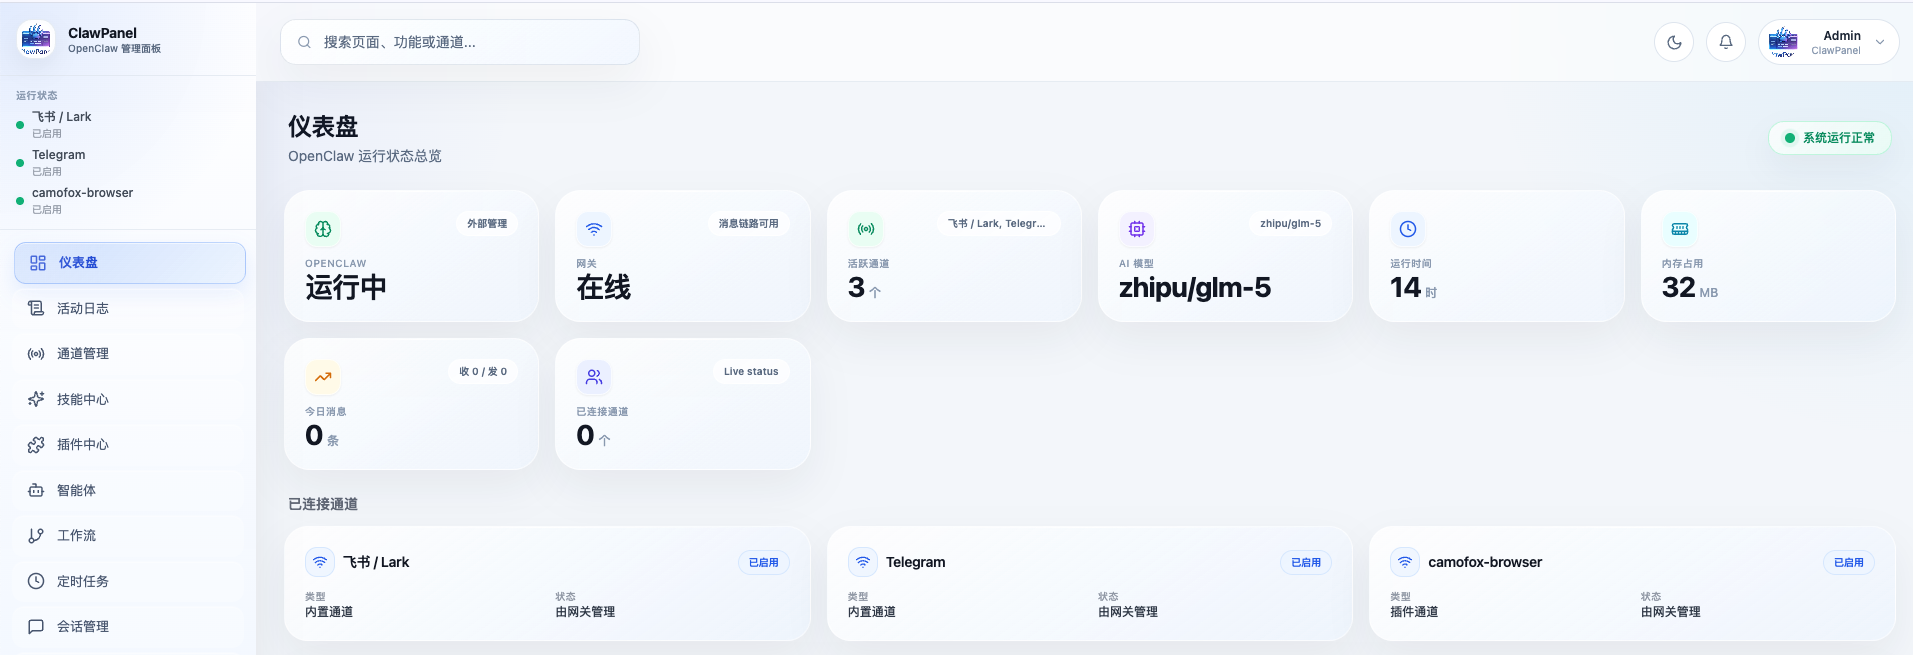Screen dimensions: 1913x655
Task: Click the 已启用 badge on Telegram card
Action: (x=1305, y=563)
